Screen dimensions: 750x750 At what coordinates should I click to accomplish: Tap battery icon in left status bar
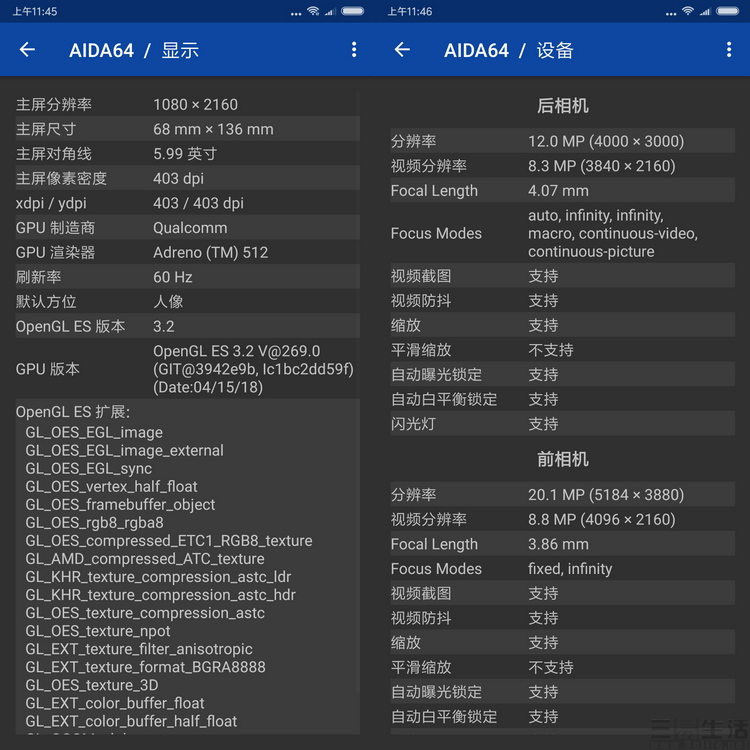(x=353, y=11)
